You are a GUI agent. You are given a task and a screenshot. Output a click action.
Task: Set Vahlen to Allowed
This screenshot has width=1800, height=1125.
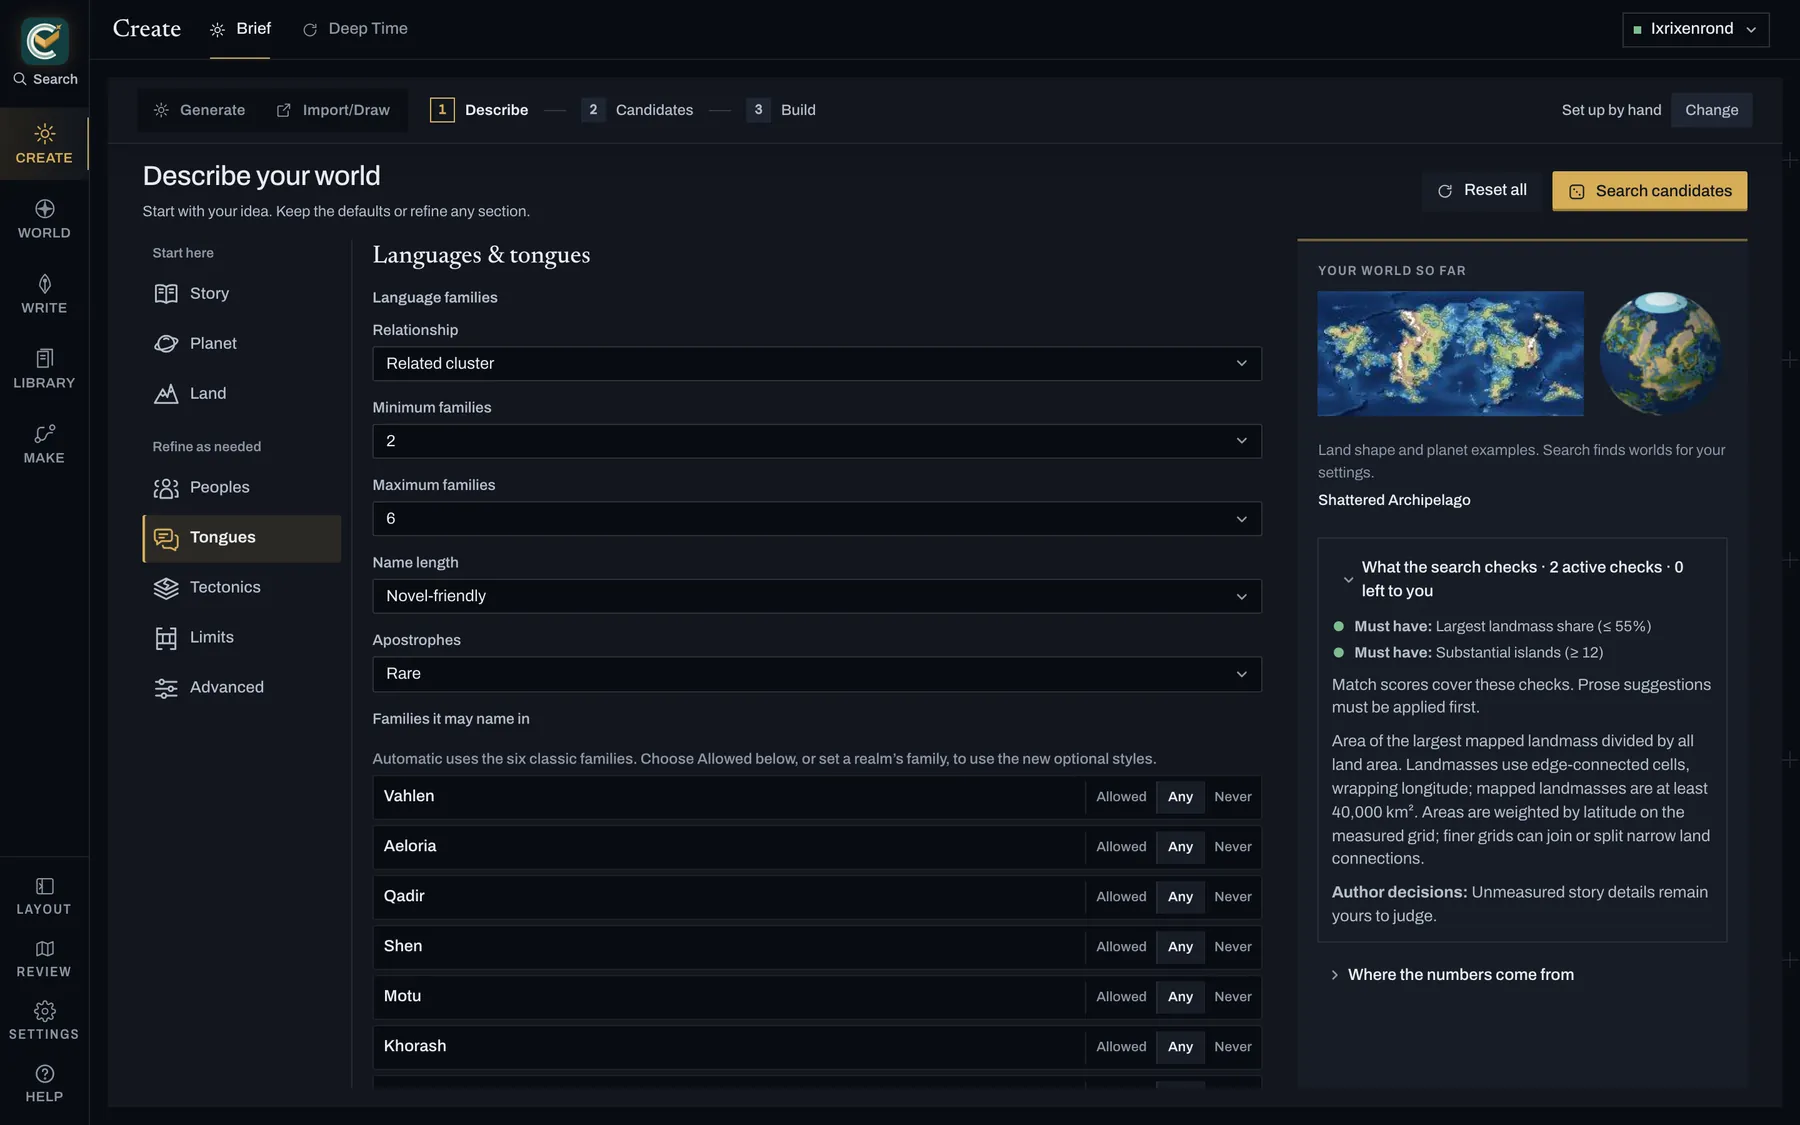(1121, 797)
